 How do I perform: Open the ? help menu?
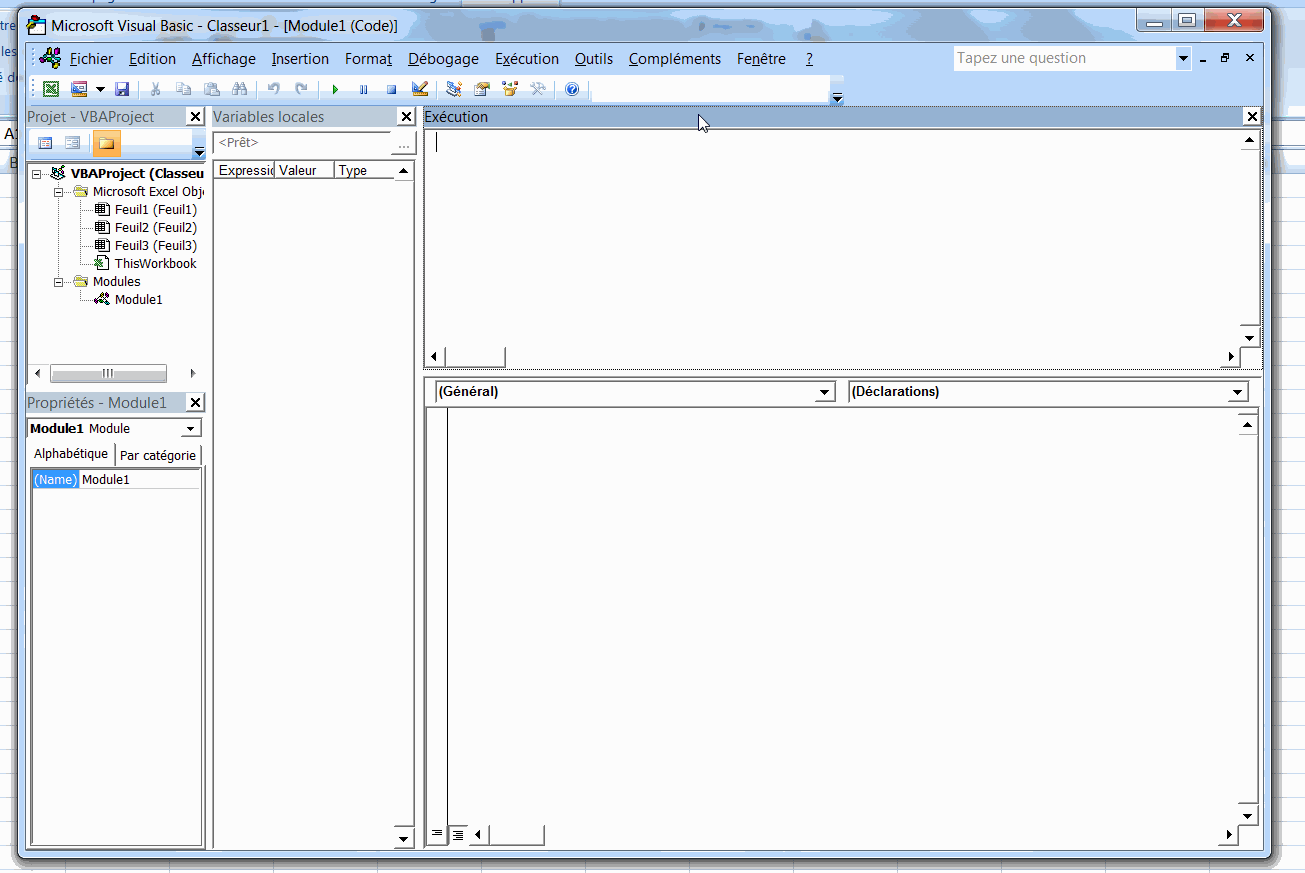coord(809,59)
